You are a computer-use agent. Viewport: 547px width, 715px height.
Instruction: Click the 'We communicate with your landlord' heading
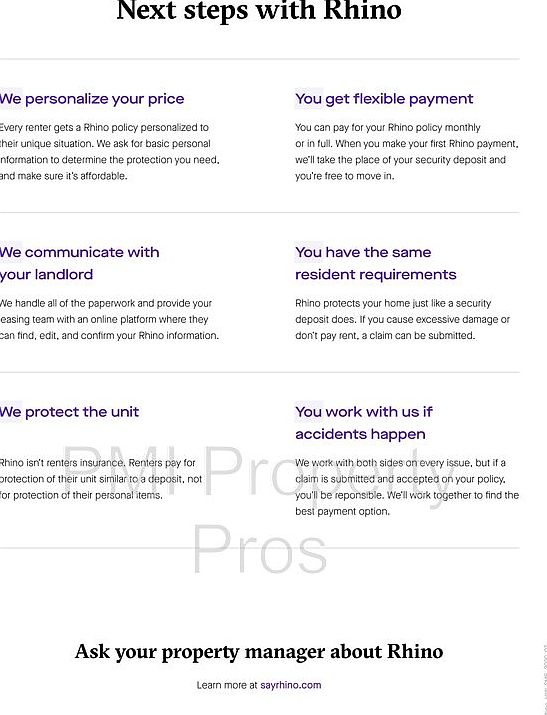pos(80,263)
